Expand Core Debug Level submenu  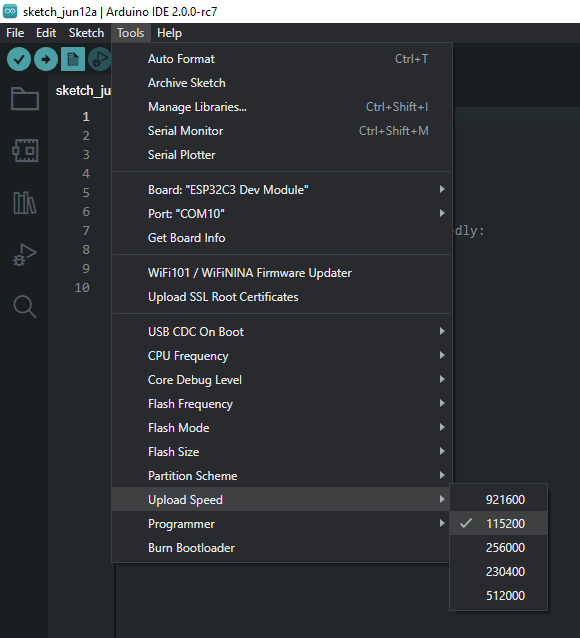[x=282, y=380]
